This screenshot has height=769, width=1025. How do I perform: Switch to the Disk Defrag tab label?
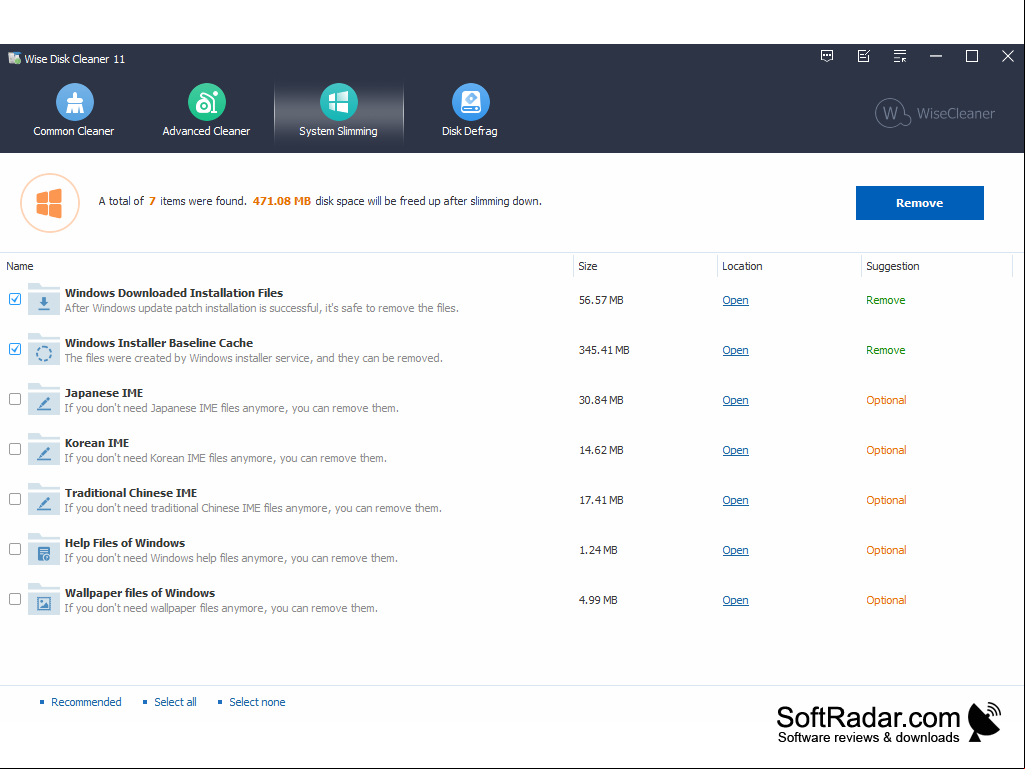coord(470,131)
